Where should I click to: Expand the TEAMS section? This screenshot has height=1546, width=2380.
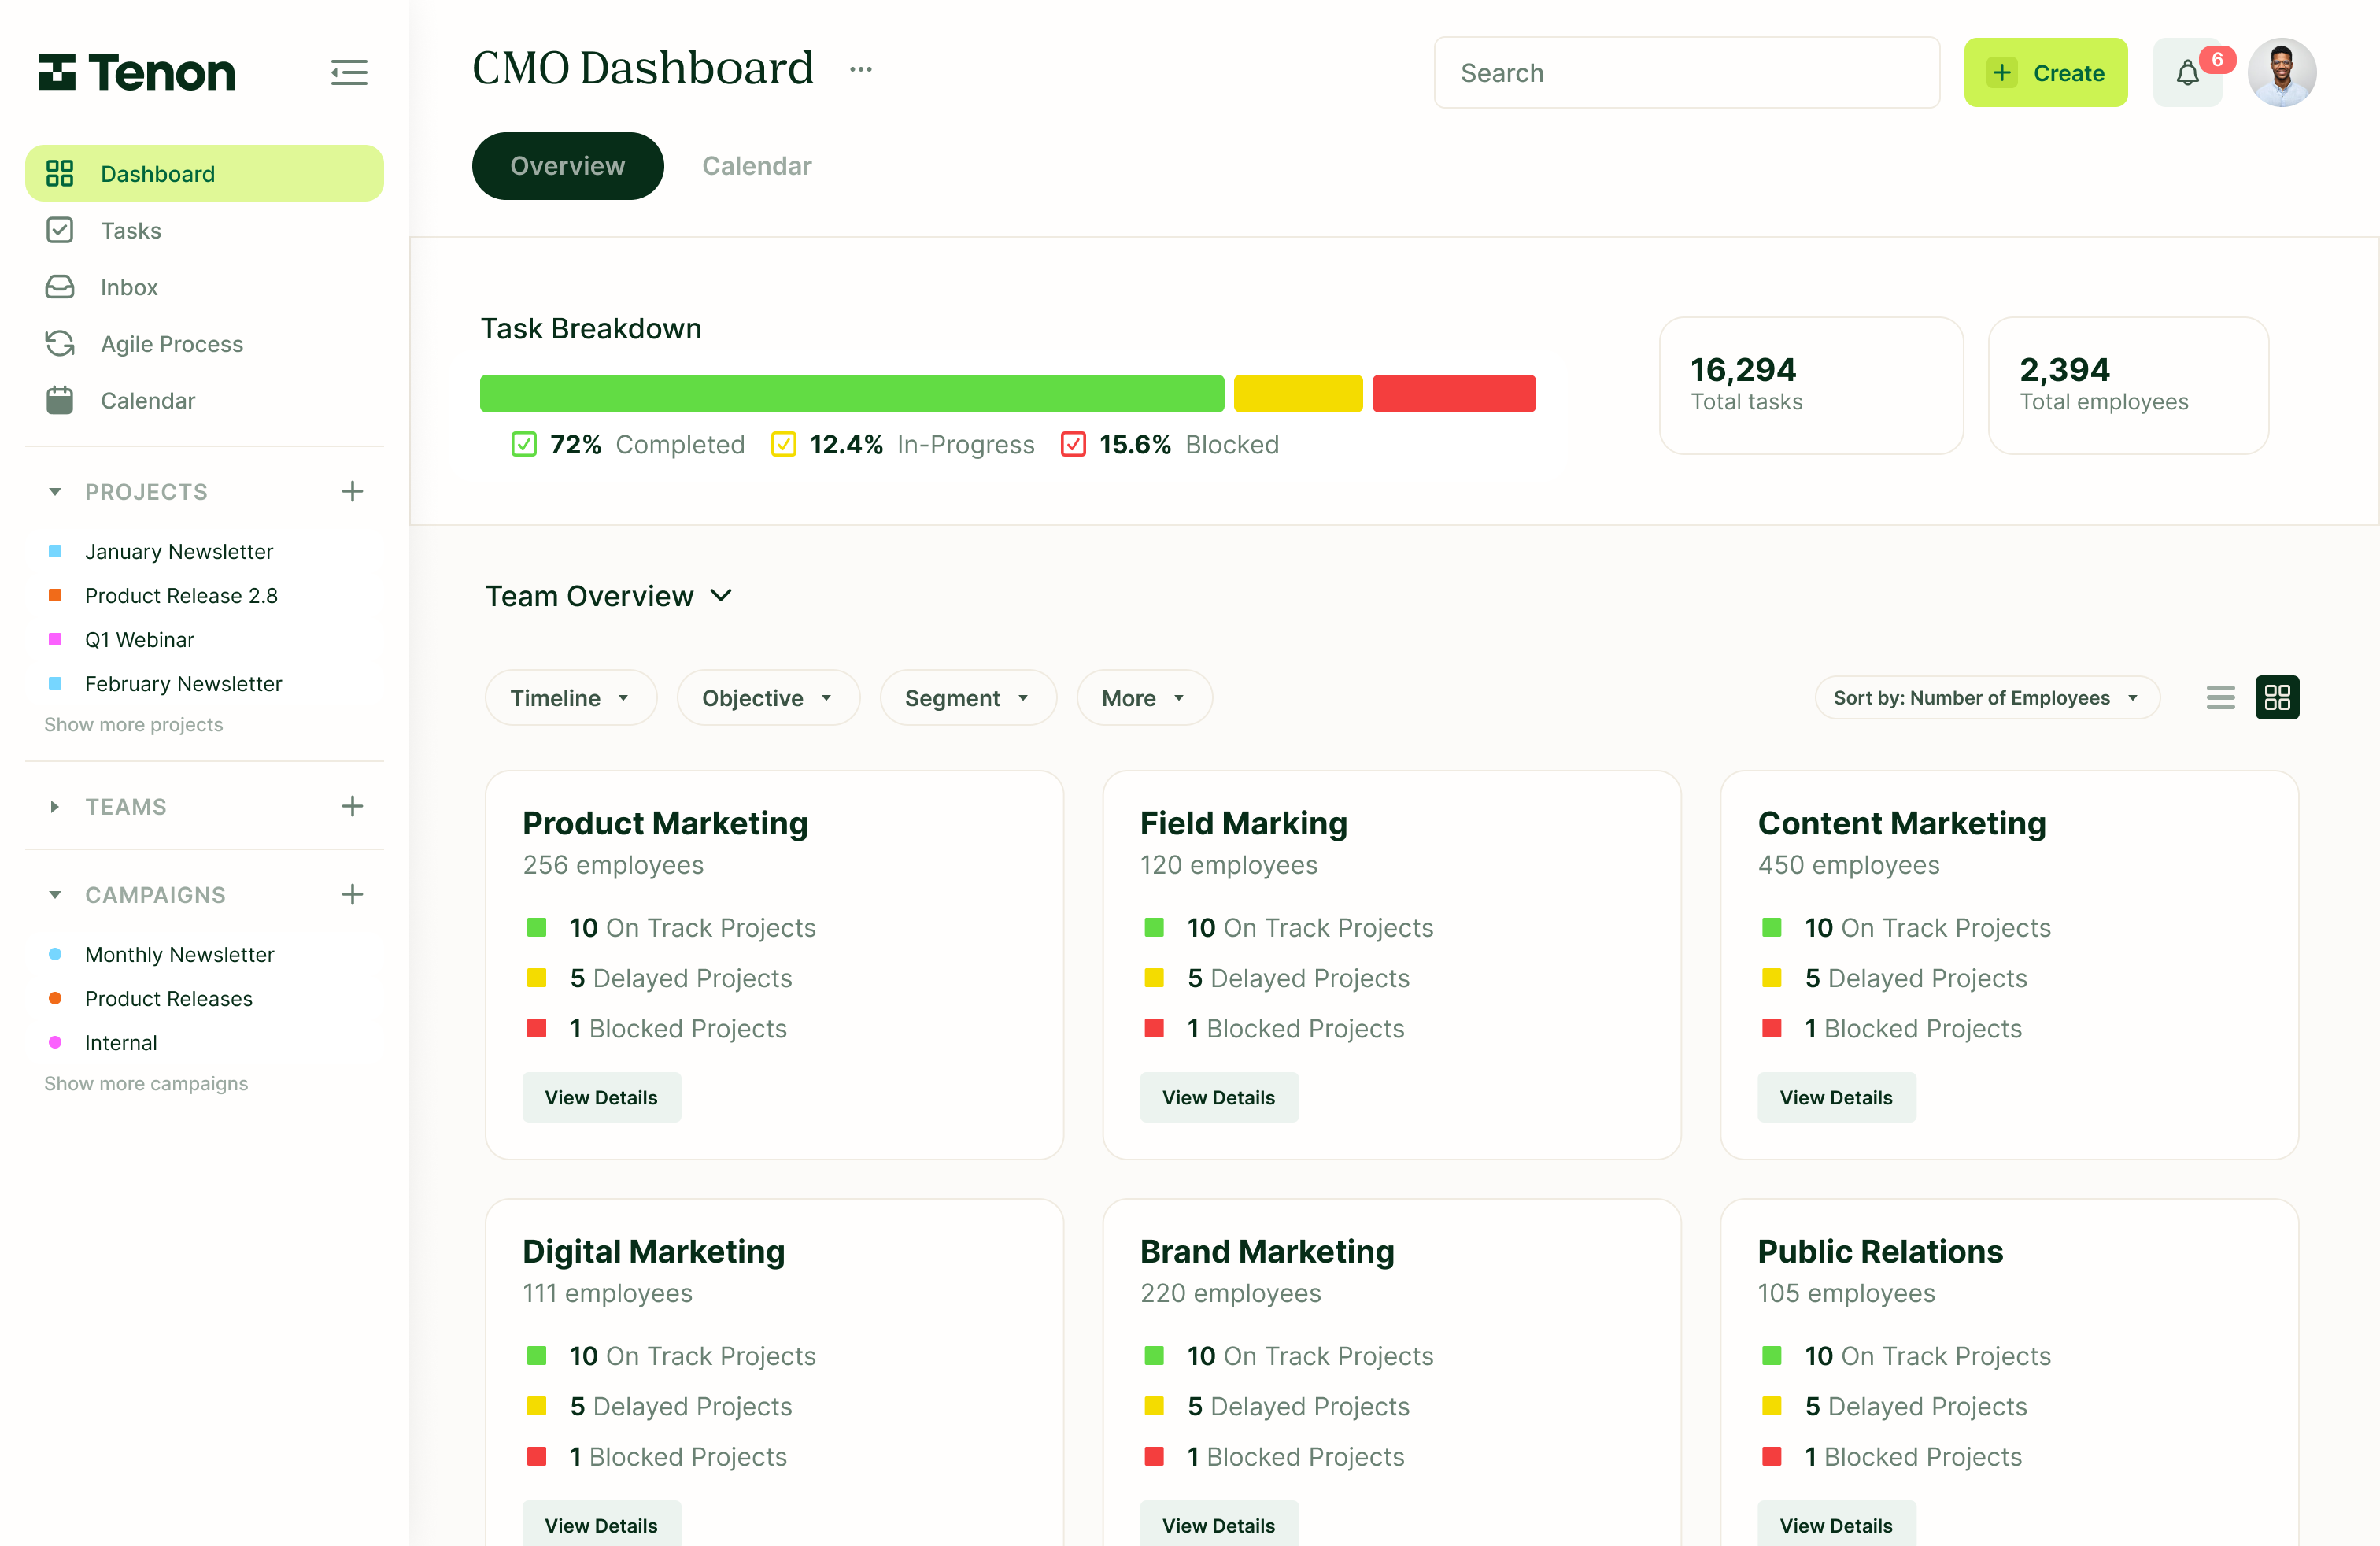point(55,806)
